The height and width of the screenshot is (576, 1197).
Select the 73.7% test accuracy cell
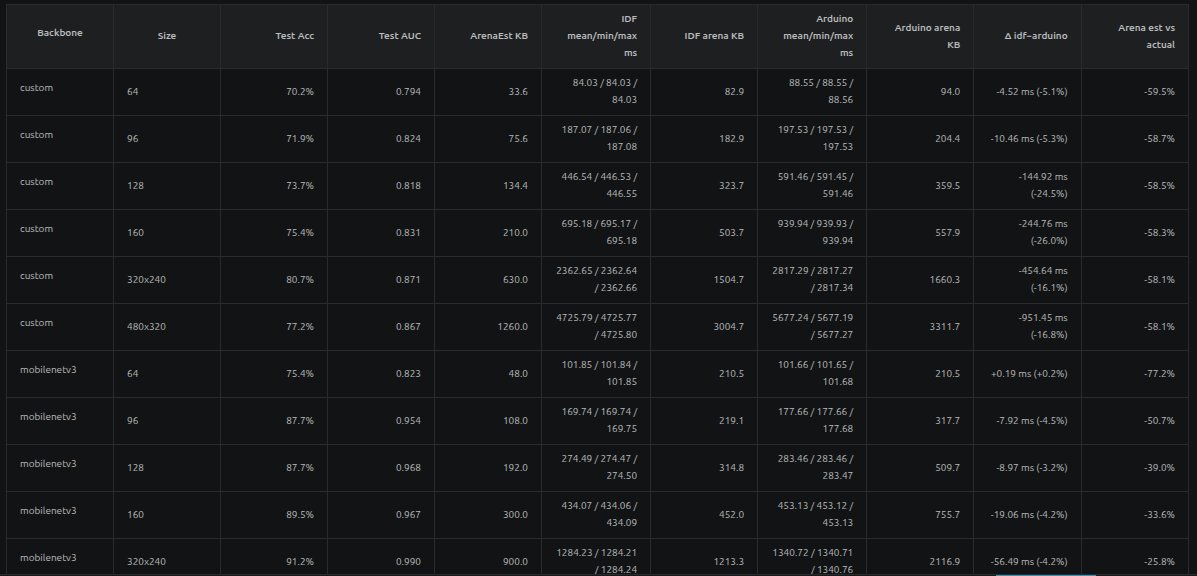click(300, 185)
